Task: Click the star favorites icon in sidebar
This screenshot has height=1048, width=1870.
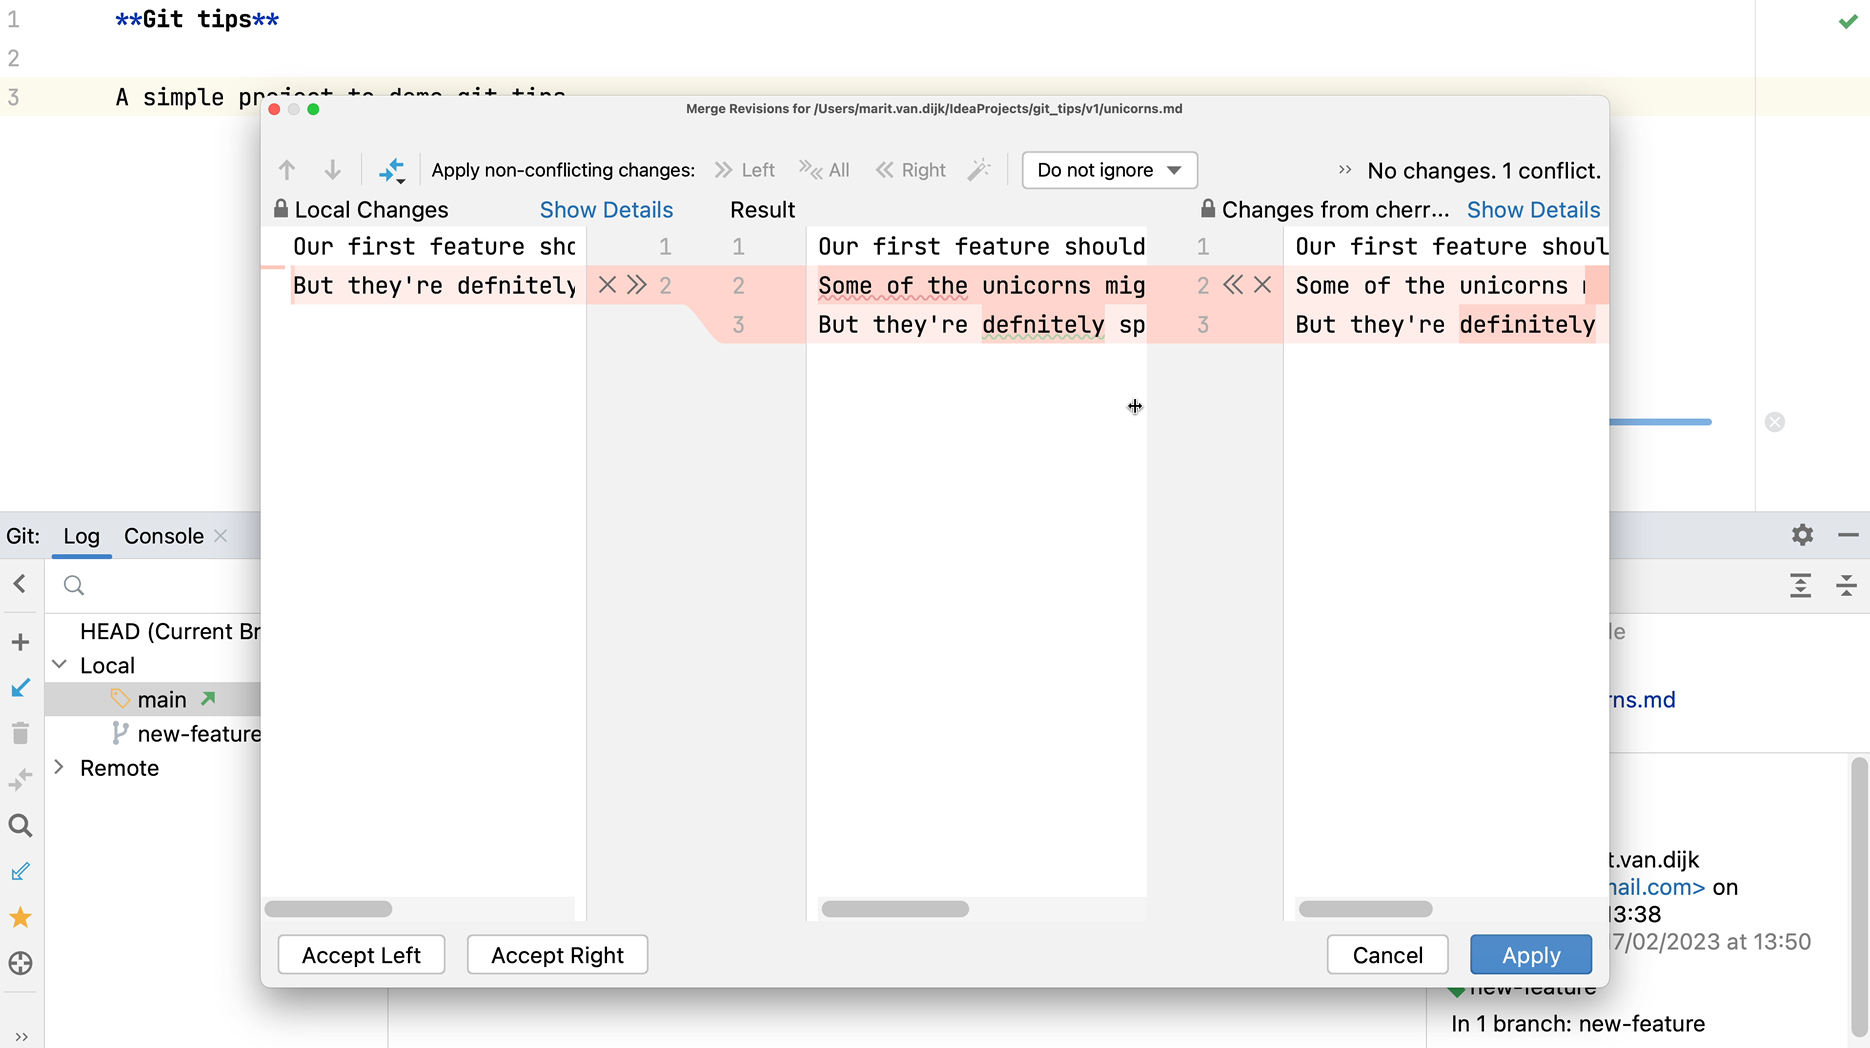Action: (20, 917)
